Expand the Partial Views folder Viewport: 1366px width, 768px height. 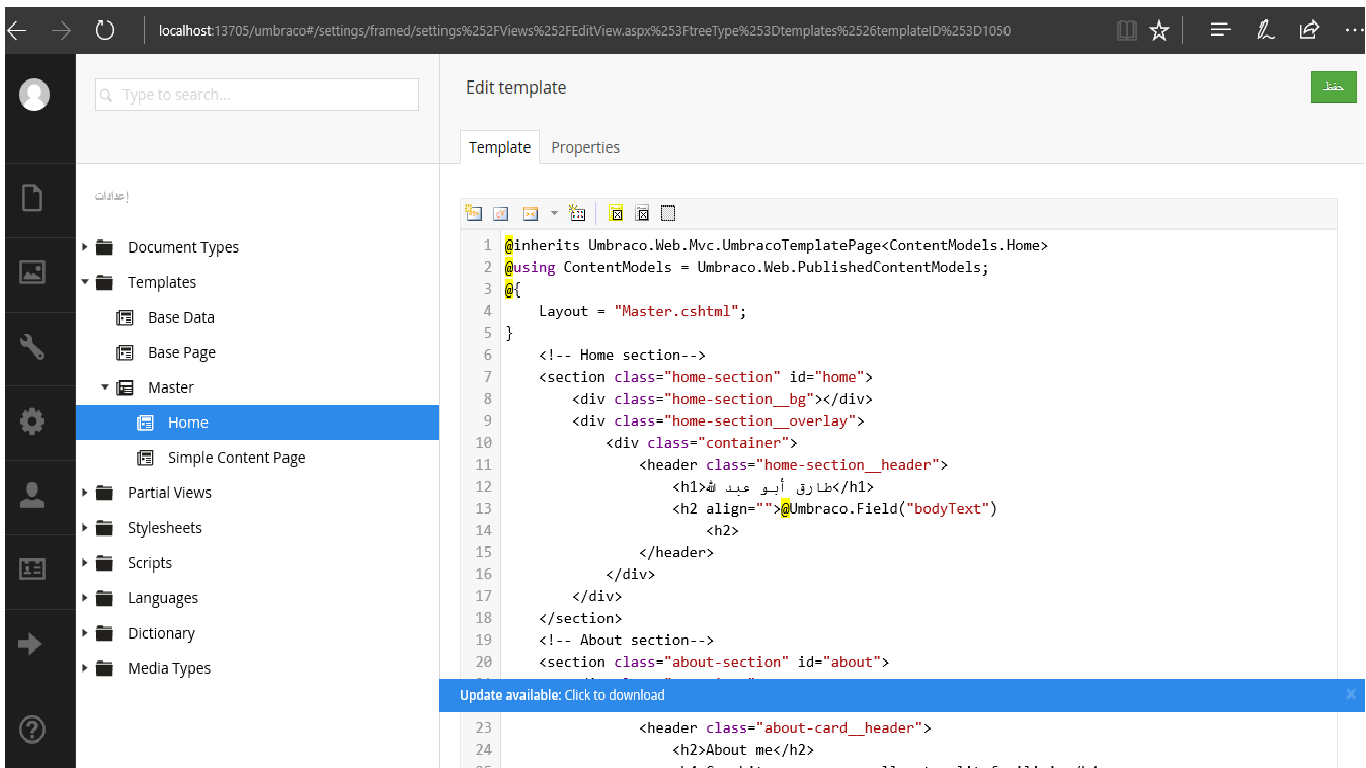pyautogui.click(x=85, y=492)
